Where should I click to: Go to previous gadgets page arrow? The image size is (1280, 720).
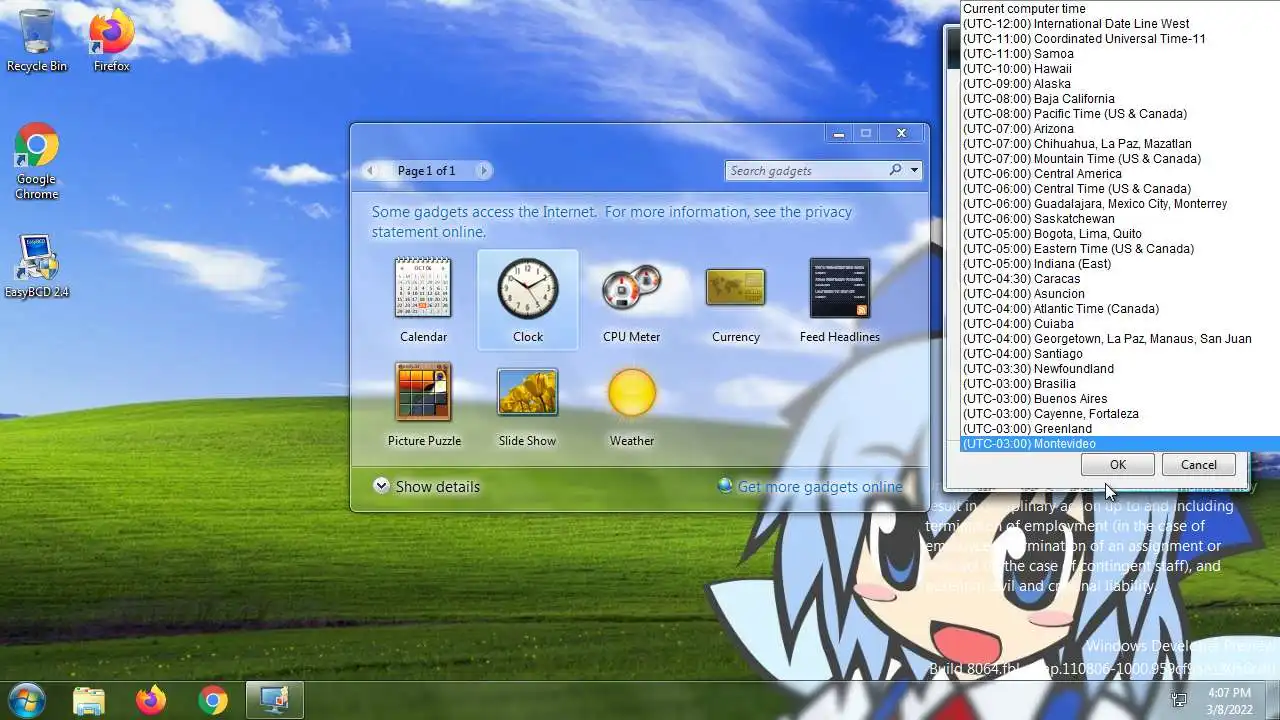click(370, 170)
